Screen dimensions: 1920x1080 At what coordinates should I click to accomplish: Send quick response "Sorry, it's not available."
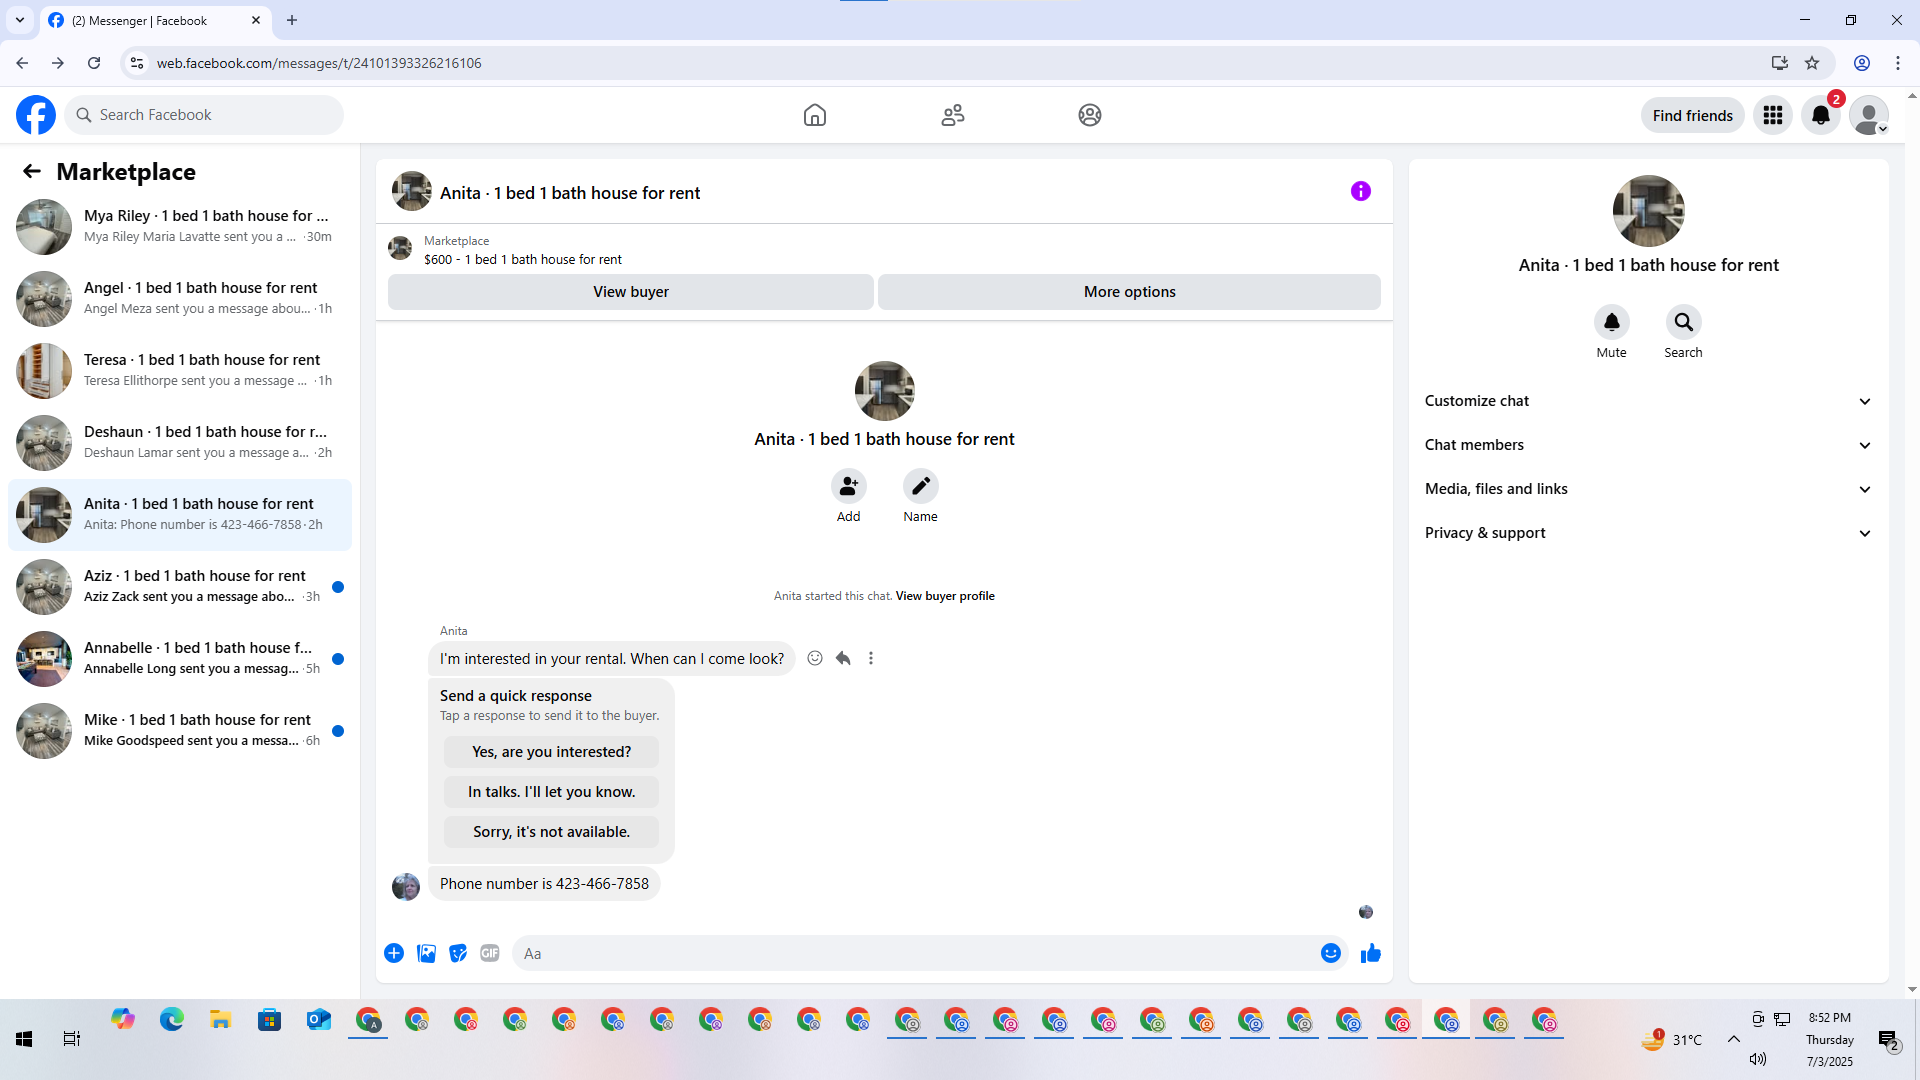pyautogui.click(x=551, y=832)
